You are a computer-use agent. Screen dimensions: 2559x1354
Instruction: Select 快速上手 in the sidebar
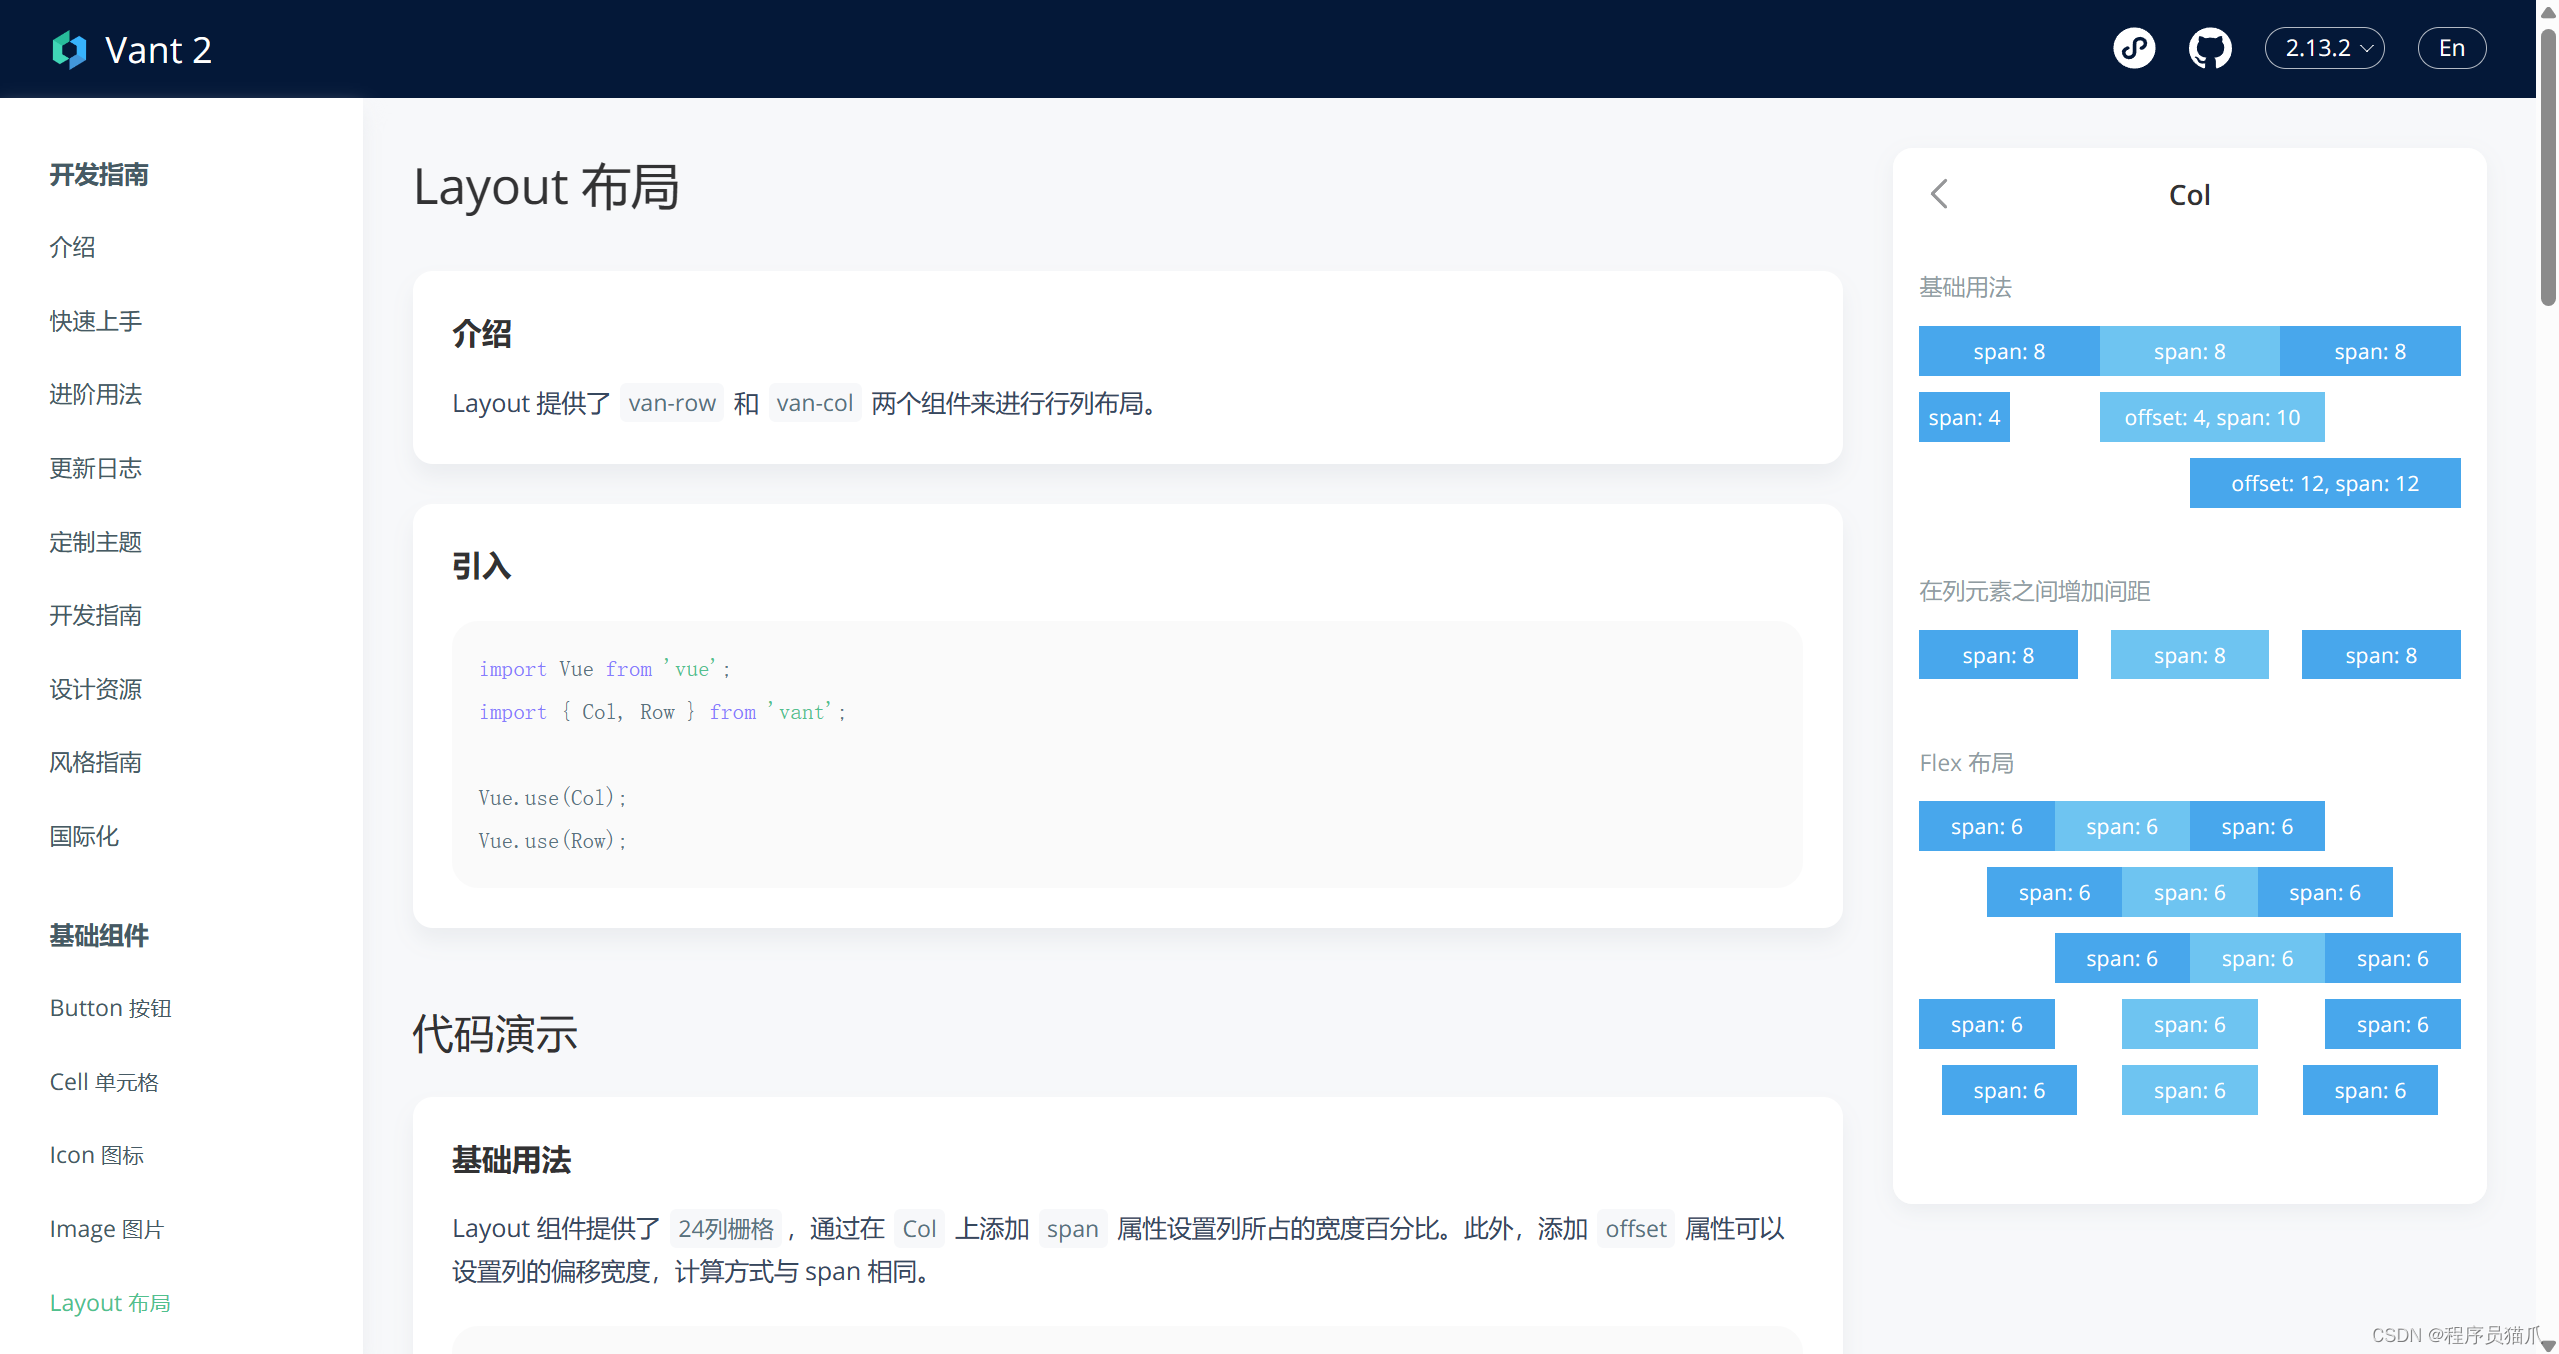click(95, 321)
